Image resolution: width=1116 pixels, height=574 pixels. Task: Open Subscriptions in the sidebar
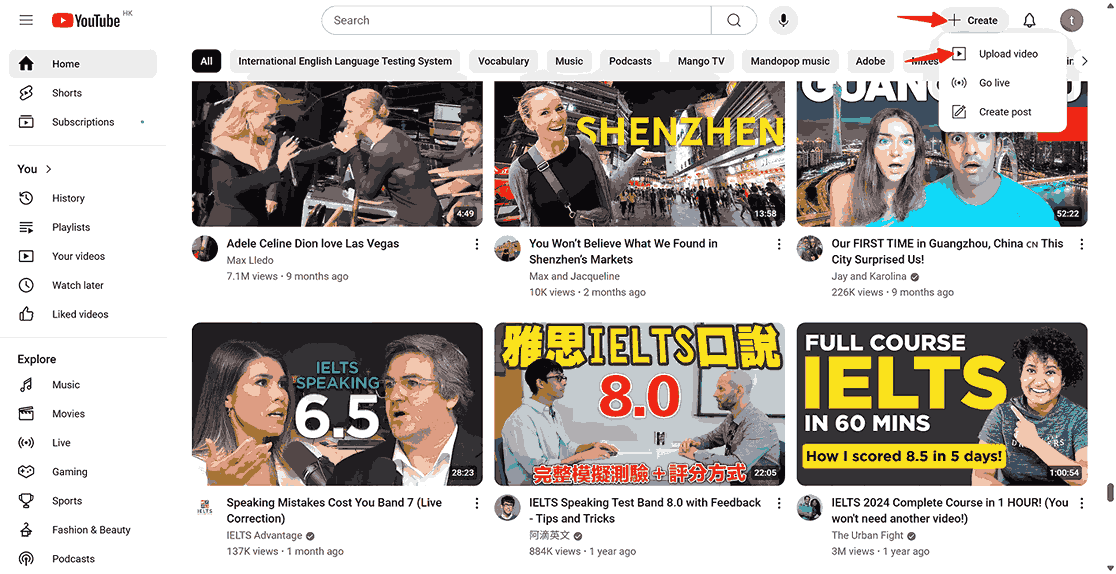point(83,122)
